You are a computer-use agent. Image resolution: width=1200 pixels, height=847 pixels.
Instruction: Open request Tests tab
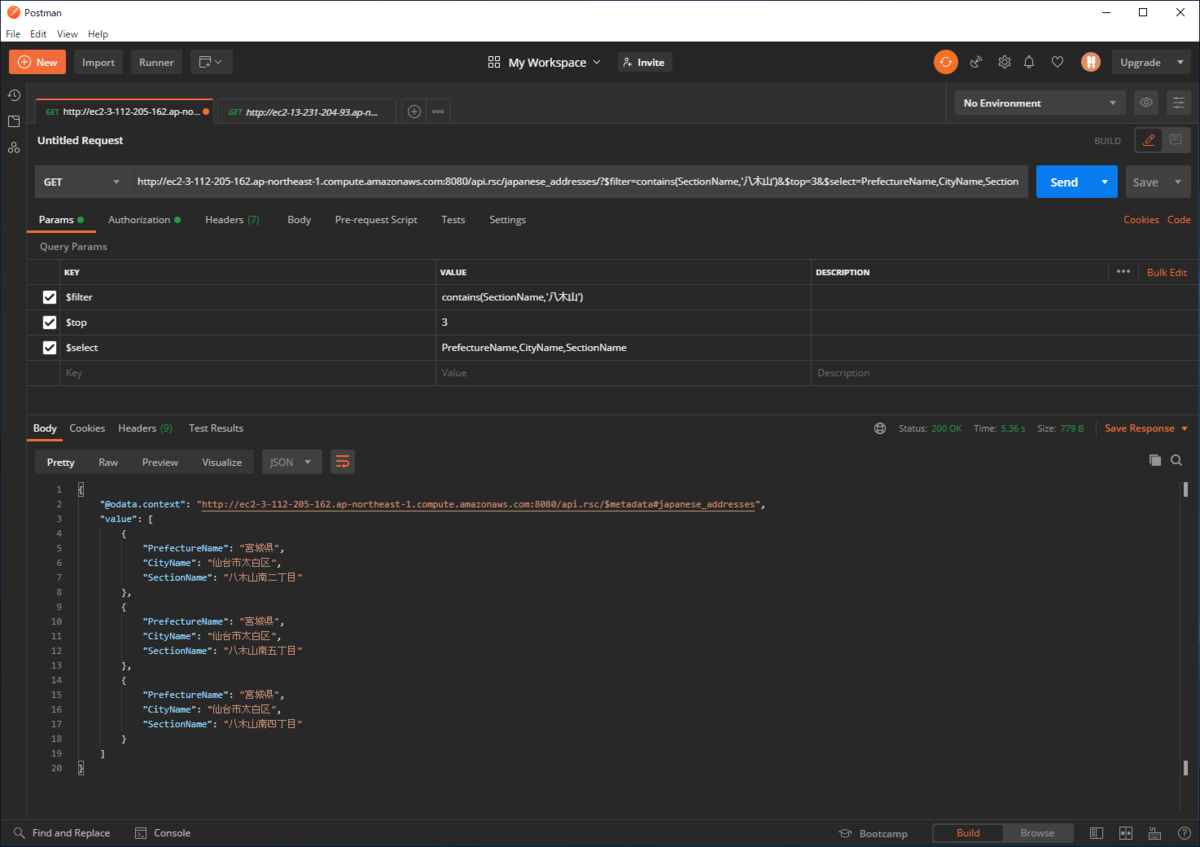pyautogui.click(x=453, y=219)
